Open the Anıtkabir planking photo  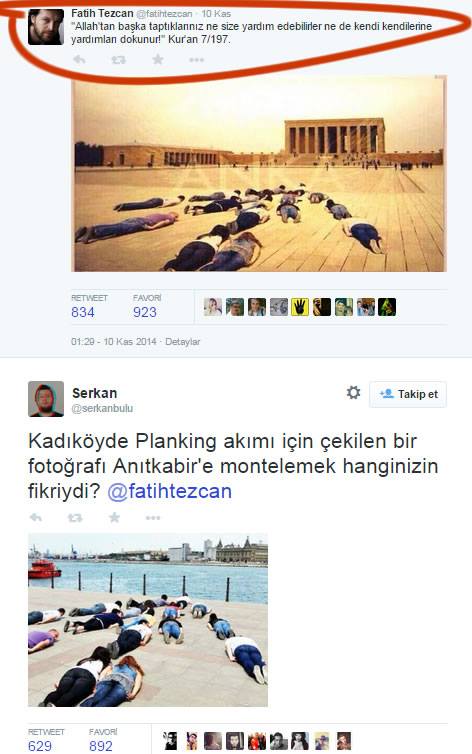pos(259,174)
